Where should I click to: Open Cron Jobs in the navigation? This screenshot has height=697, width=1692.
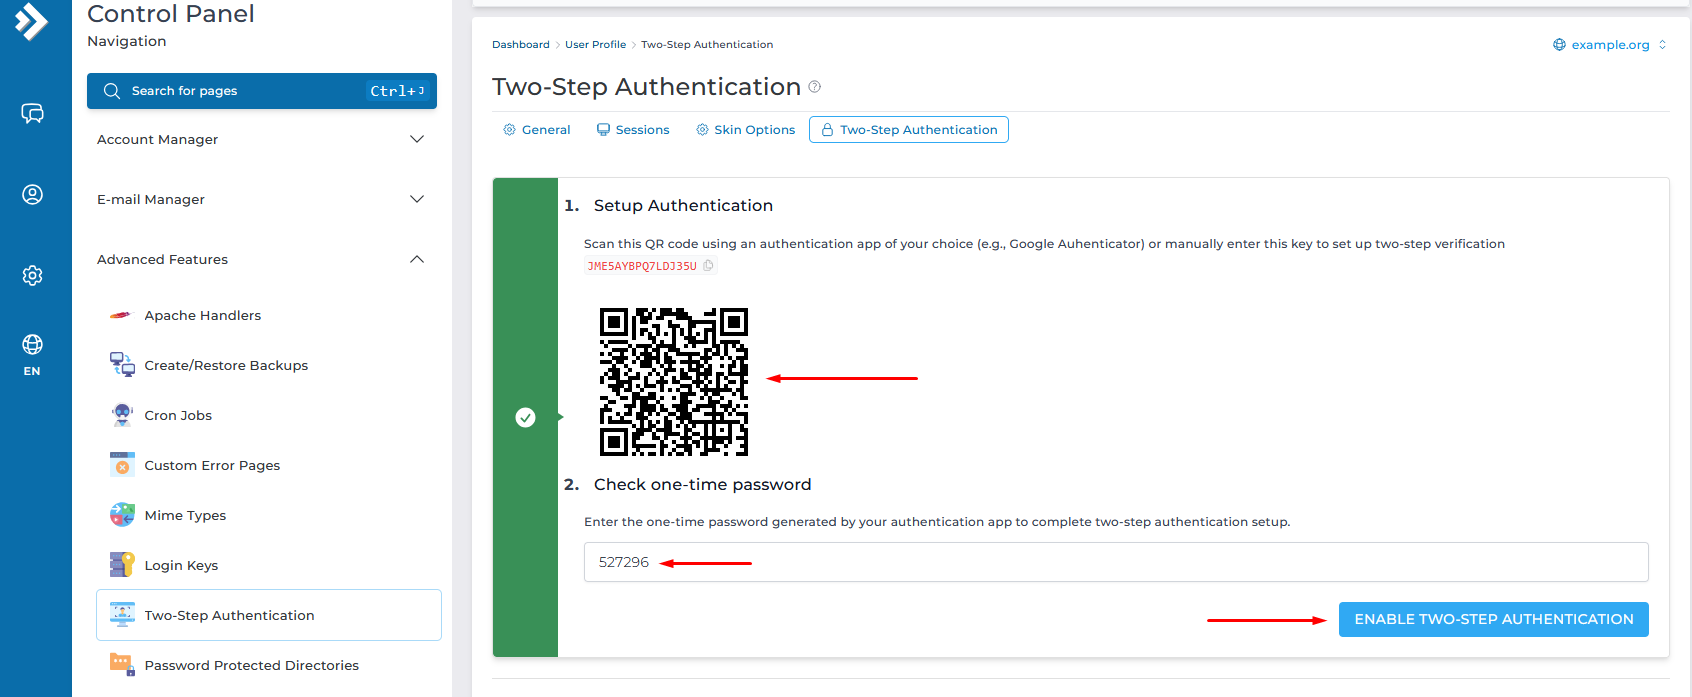pos(178,415)
